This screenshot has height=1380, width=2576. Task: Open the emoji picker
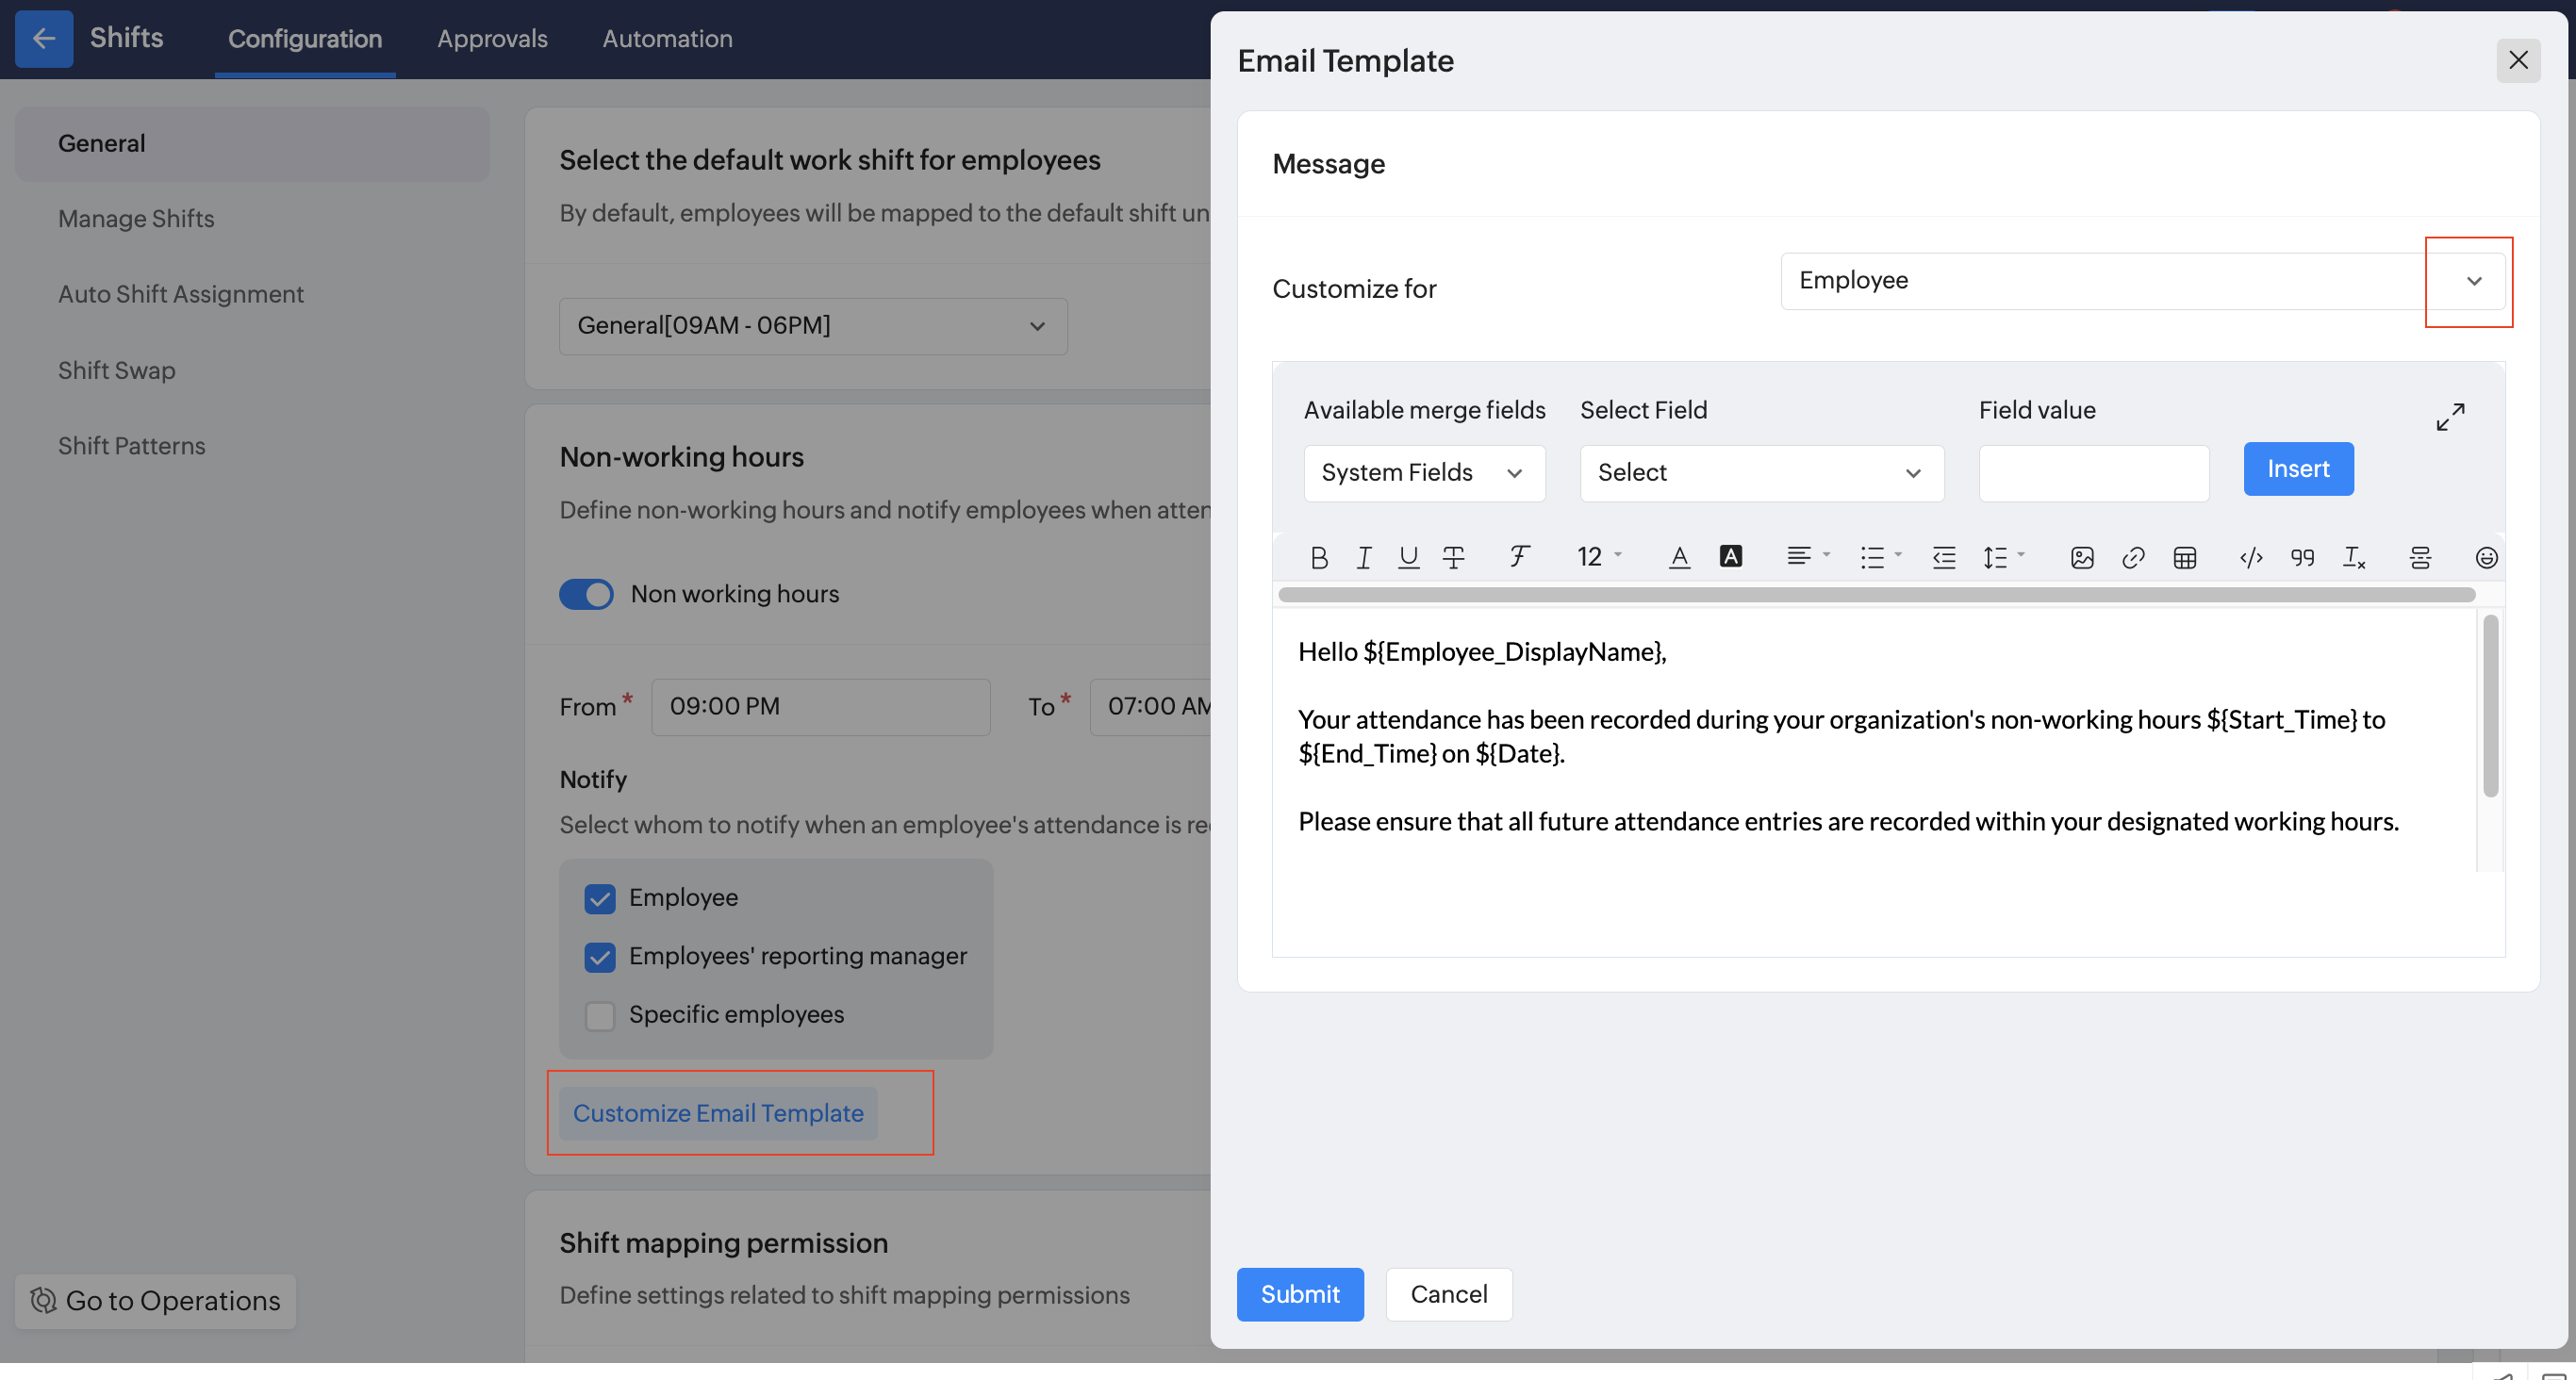2486,557
